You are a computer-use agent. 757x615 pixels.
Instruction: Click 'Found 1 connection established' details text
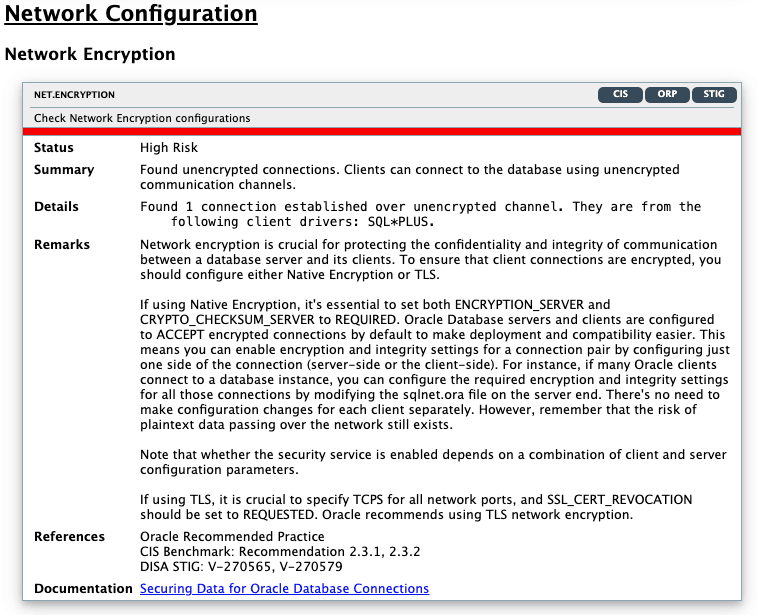tap(421, 214)
